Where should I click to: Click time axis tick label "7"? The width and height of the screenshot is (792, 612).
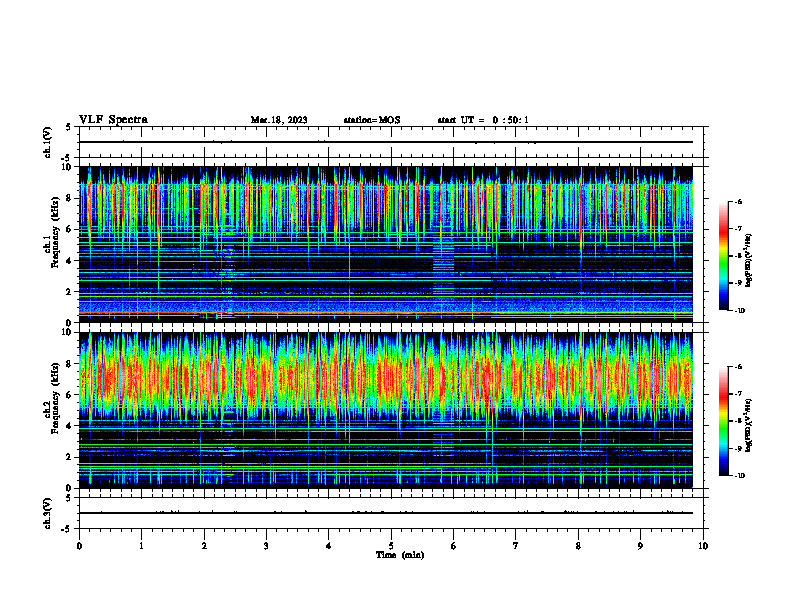point(516,546)
